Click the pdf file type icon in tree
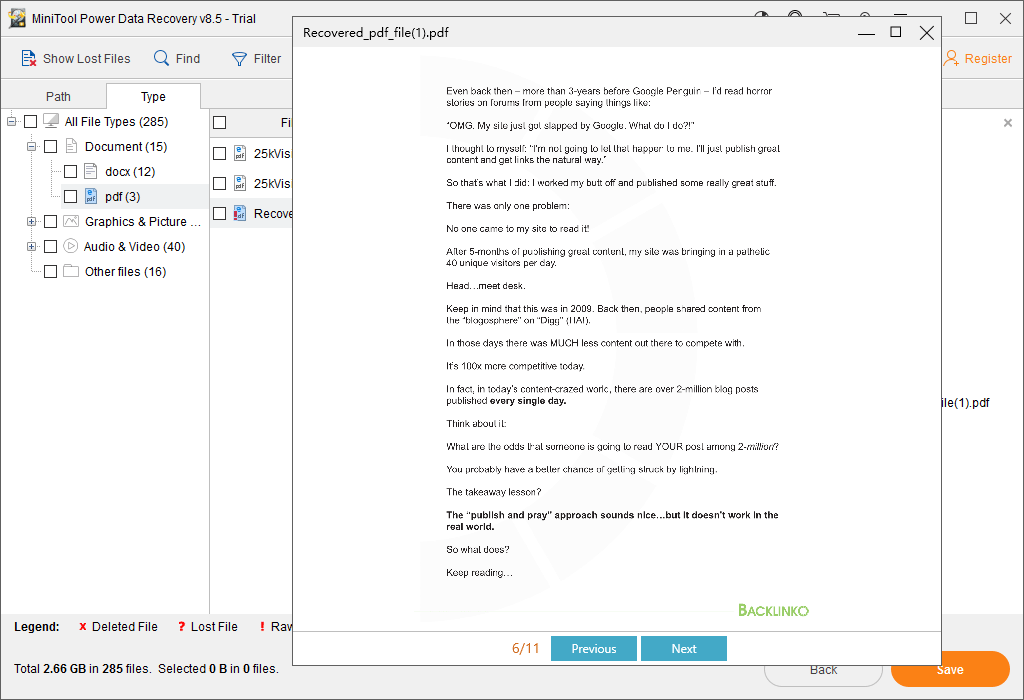 (91, 196)
